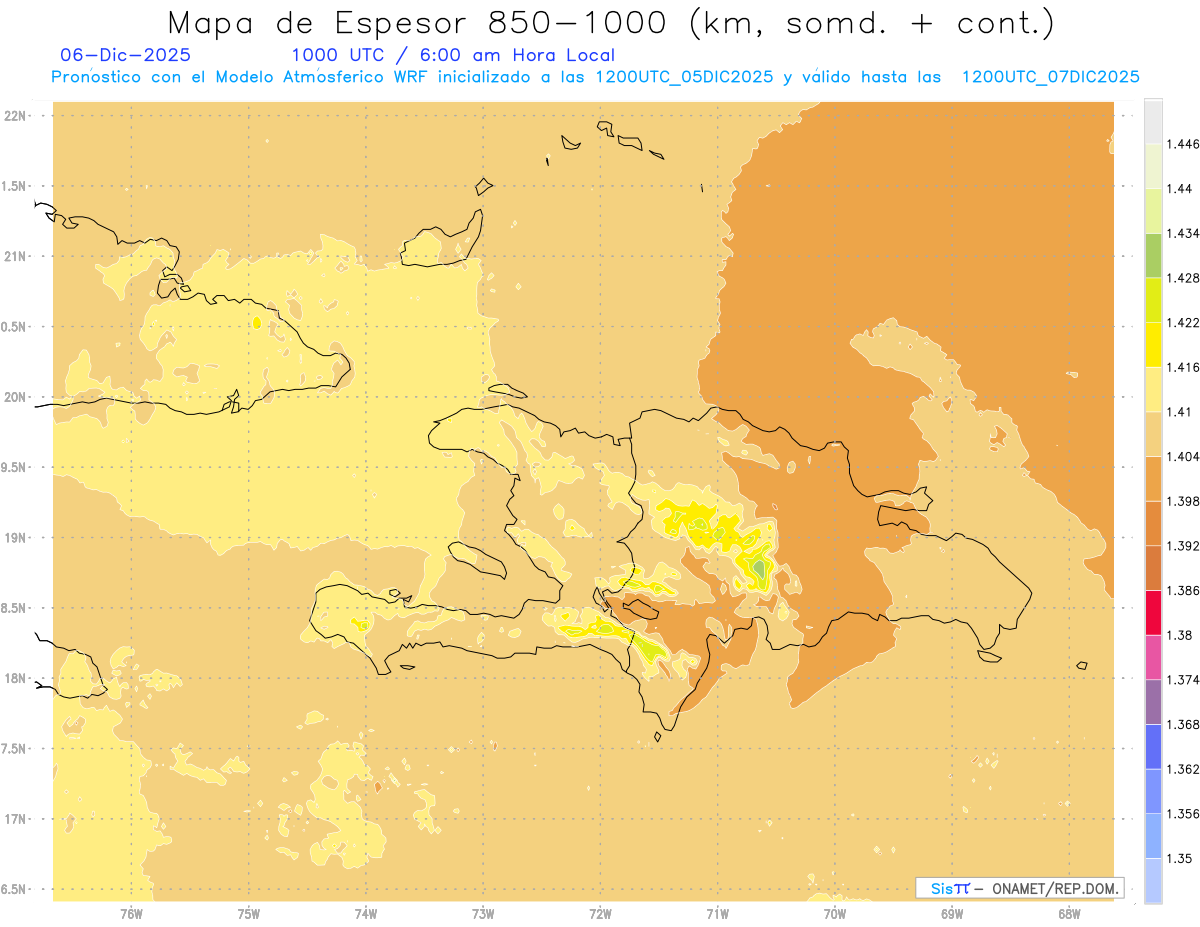Click legend value 1.404

tap(1183, 456)
